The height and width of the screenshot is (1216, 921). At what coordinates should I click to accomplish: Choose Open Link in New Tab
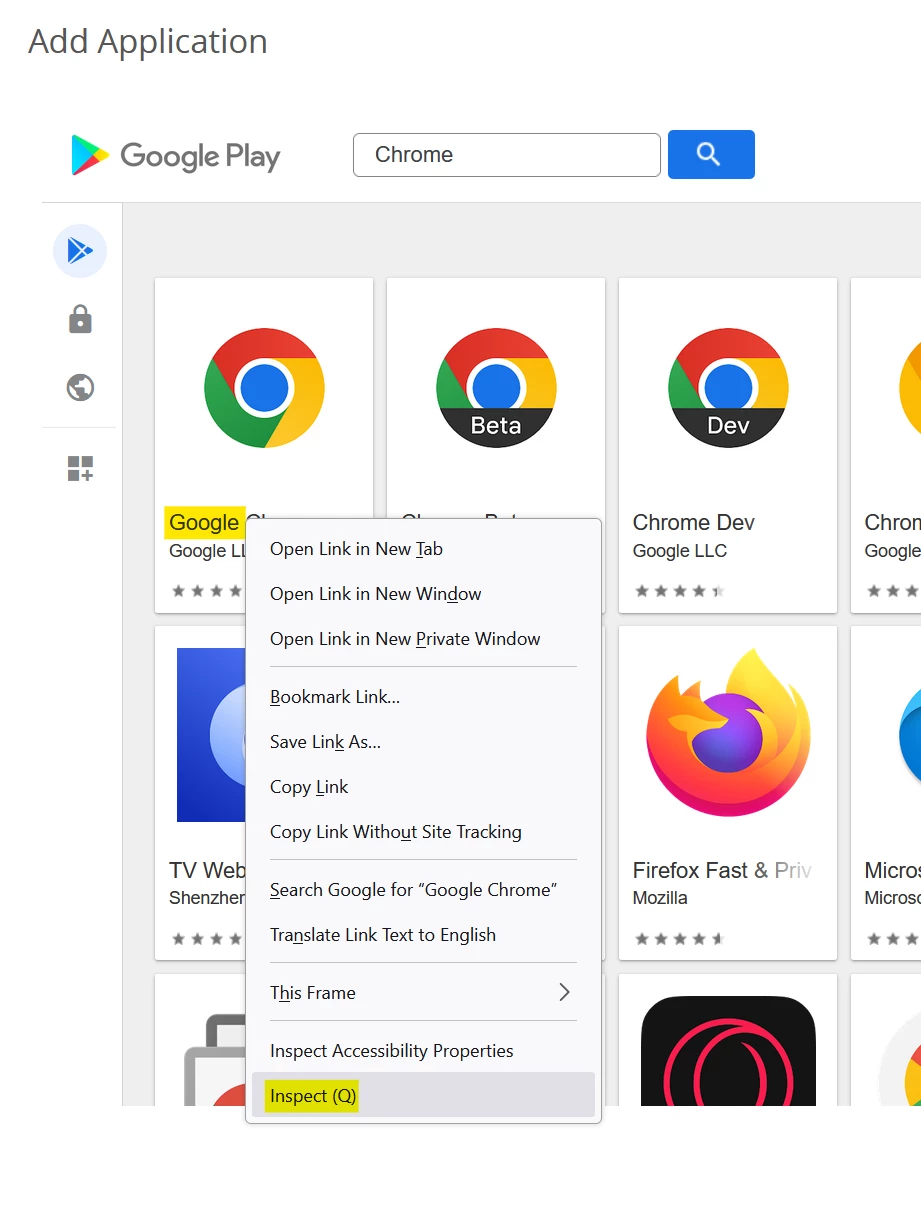(x=423, y=549)
